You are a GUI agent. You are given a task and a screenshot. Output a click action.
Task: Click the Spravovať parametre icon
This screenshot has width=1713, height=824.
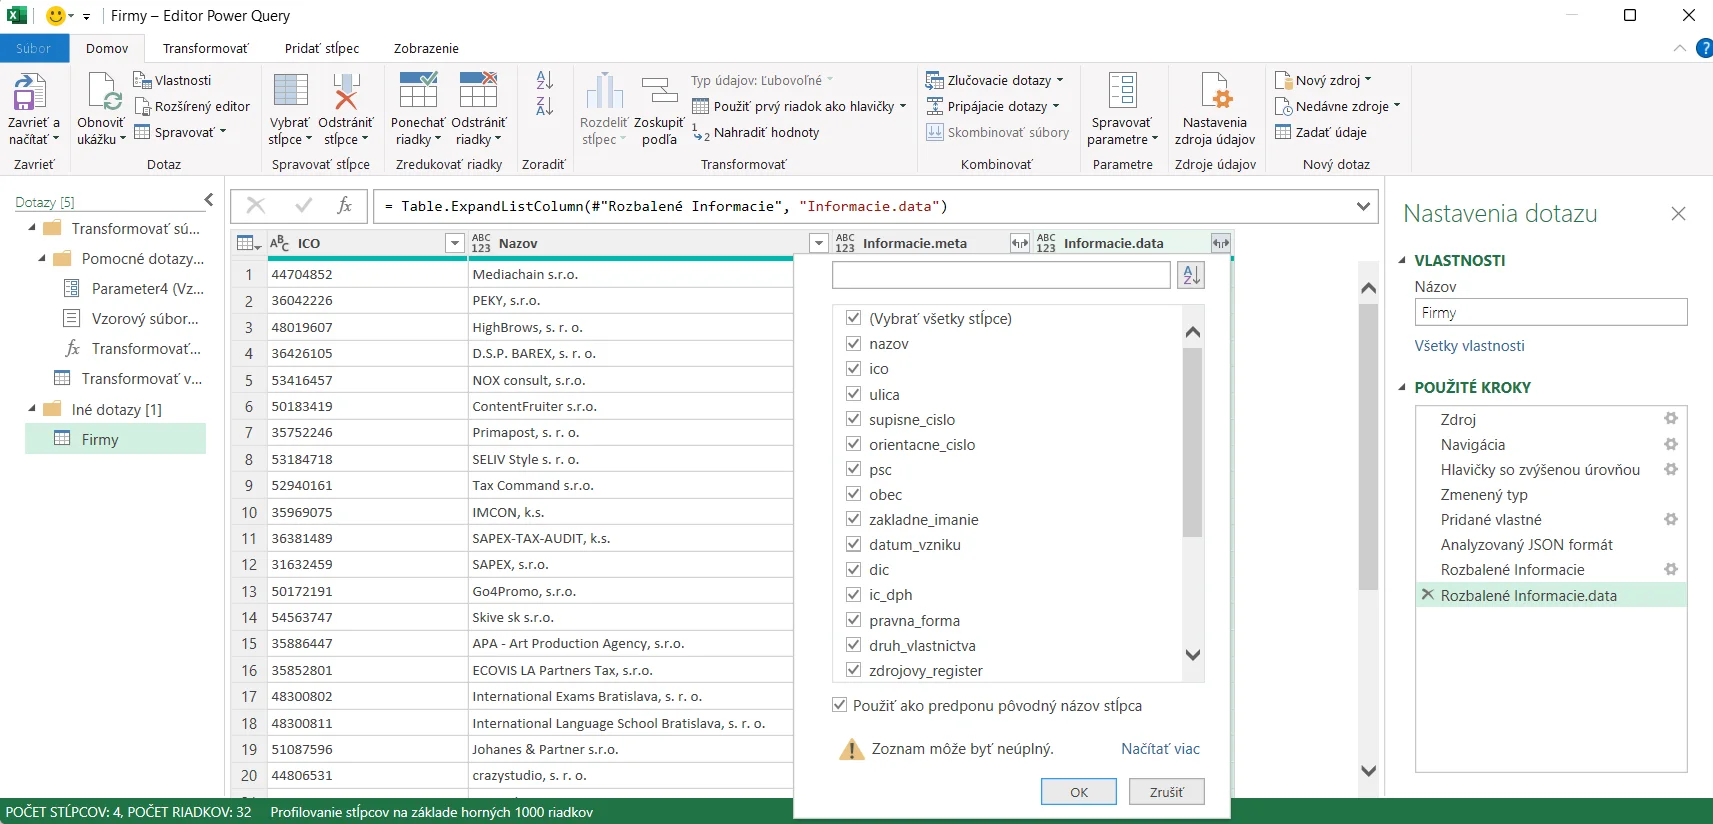pyautogui.click(x=1122, y=90)
